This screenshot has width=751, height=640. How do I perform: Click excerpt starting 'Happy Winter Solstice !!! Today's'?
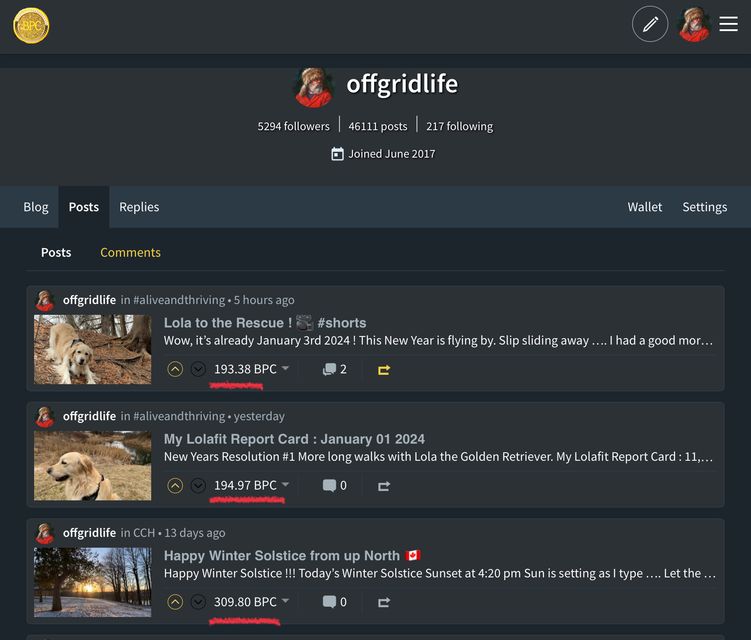click(x=440, y=573)
